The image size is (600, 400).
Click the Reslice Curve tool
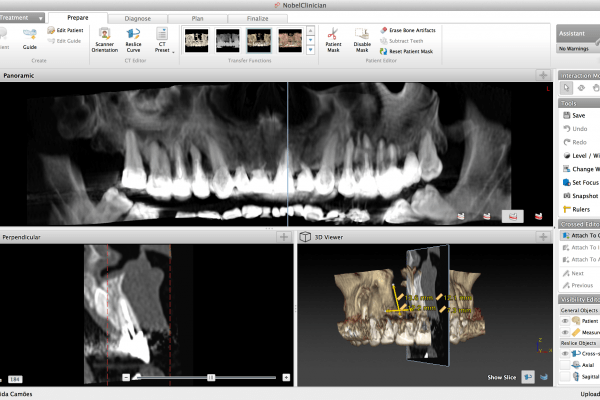point(133,38)
